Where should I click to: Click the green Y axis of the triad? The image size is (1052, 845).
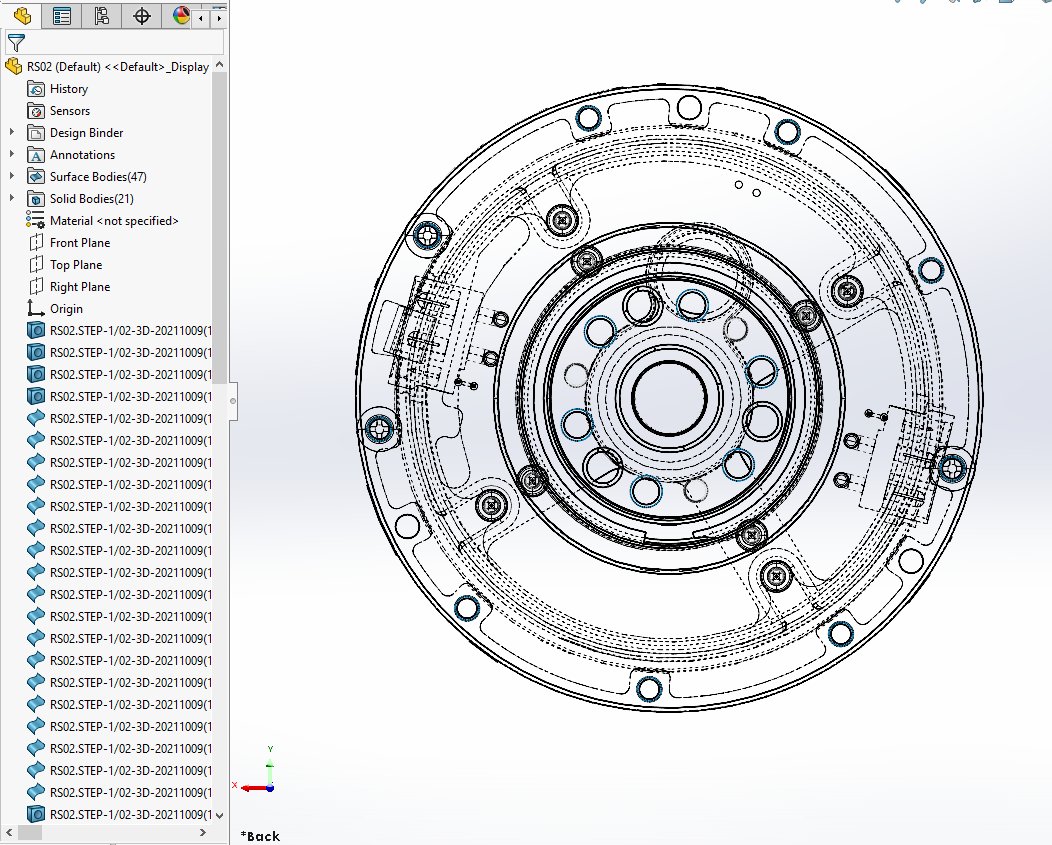[270, 772]
